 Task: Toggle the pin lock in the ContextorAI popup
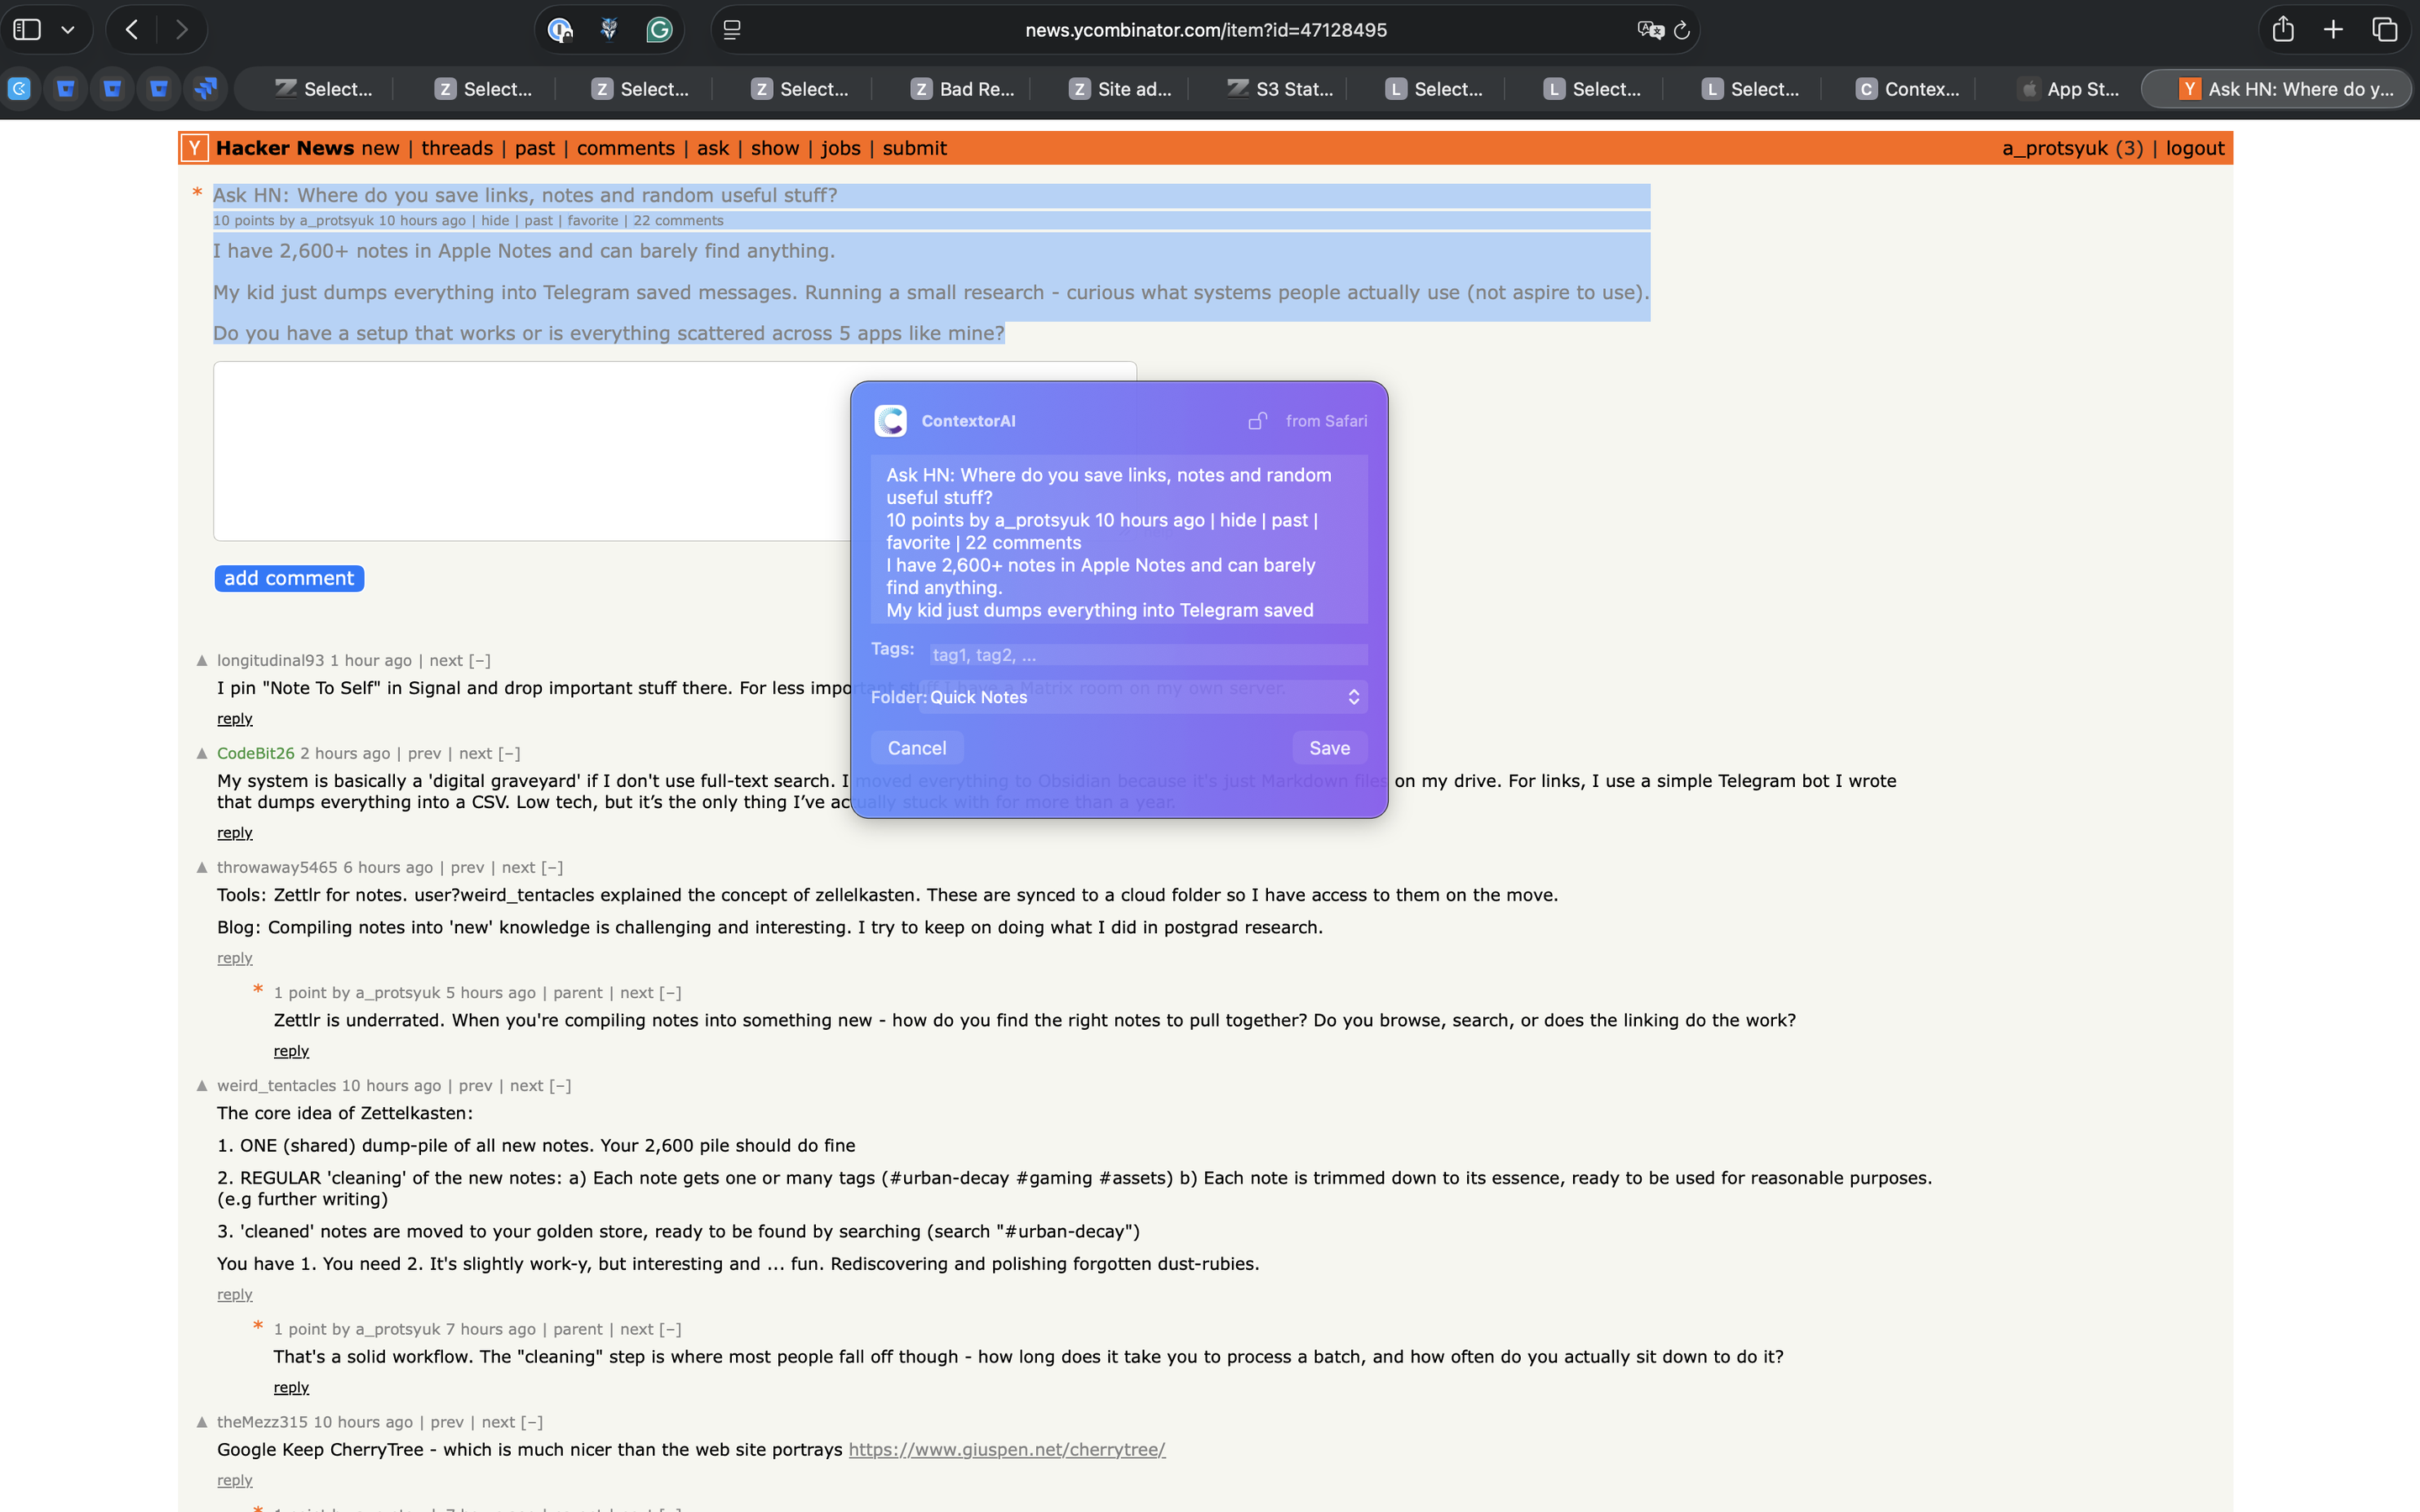1257,421
